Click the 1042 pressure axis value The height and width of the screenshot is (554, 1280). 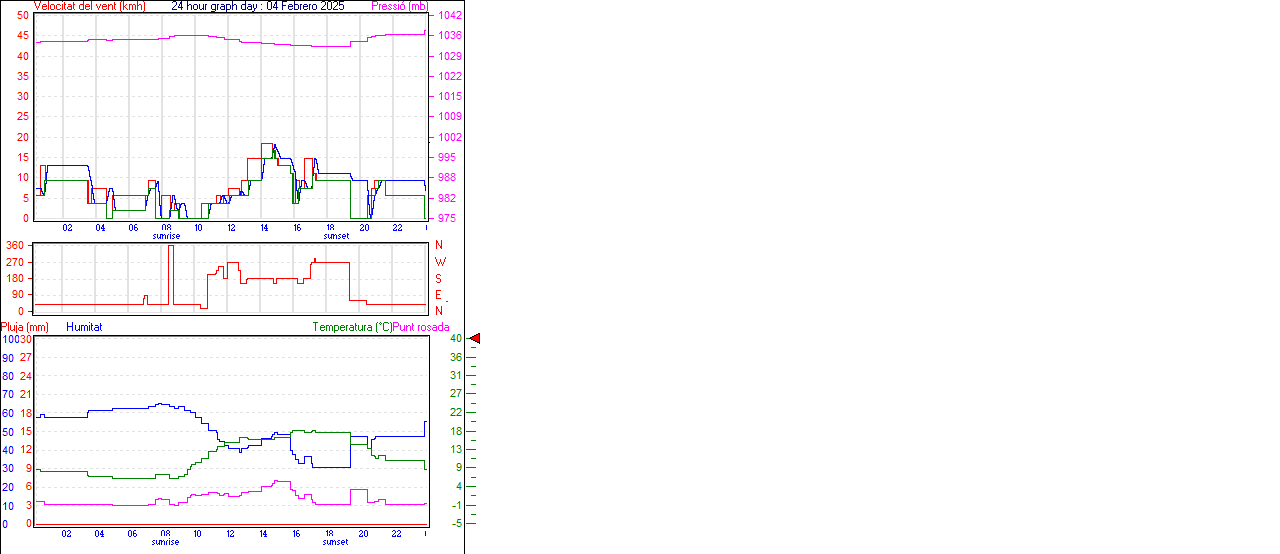pyautogui.click(x=449, y=15)
